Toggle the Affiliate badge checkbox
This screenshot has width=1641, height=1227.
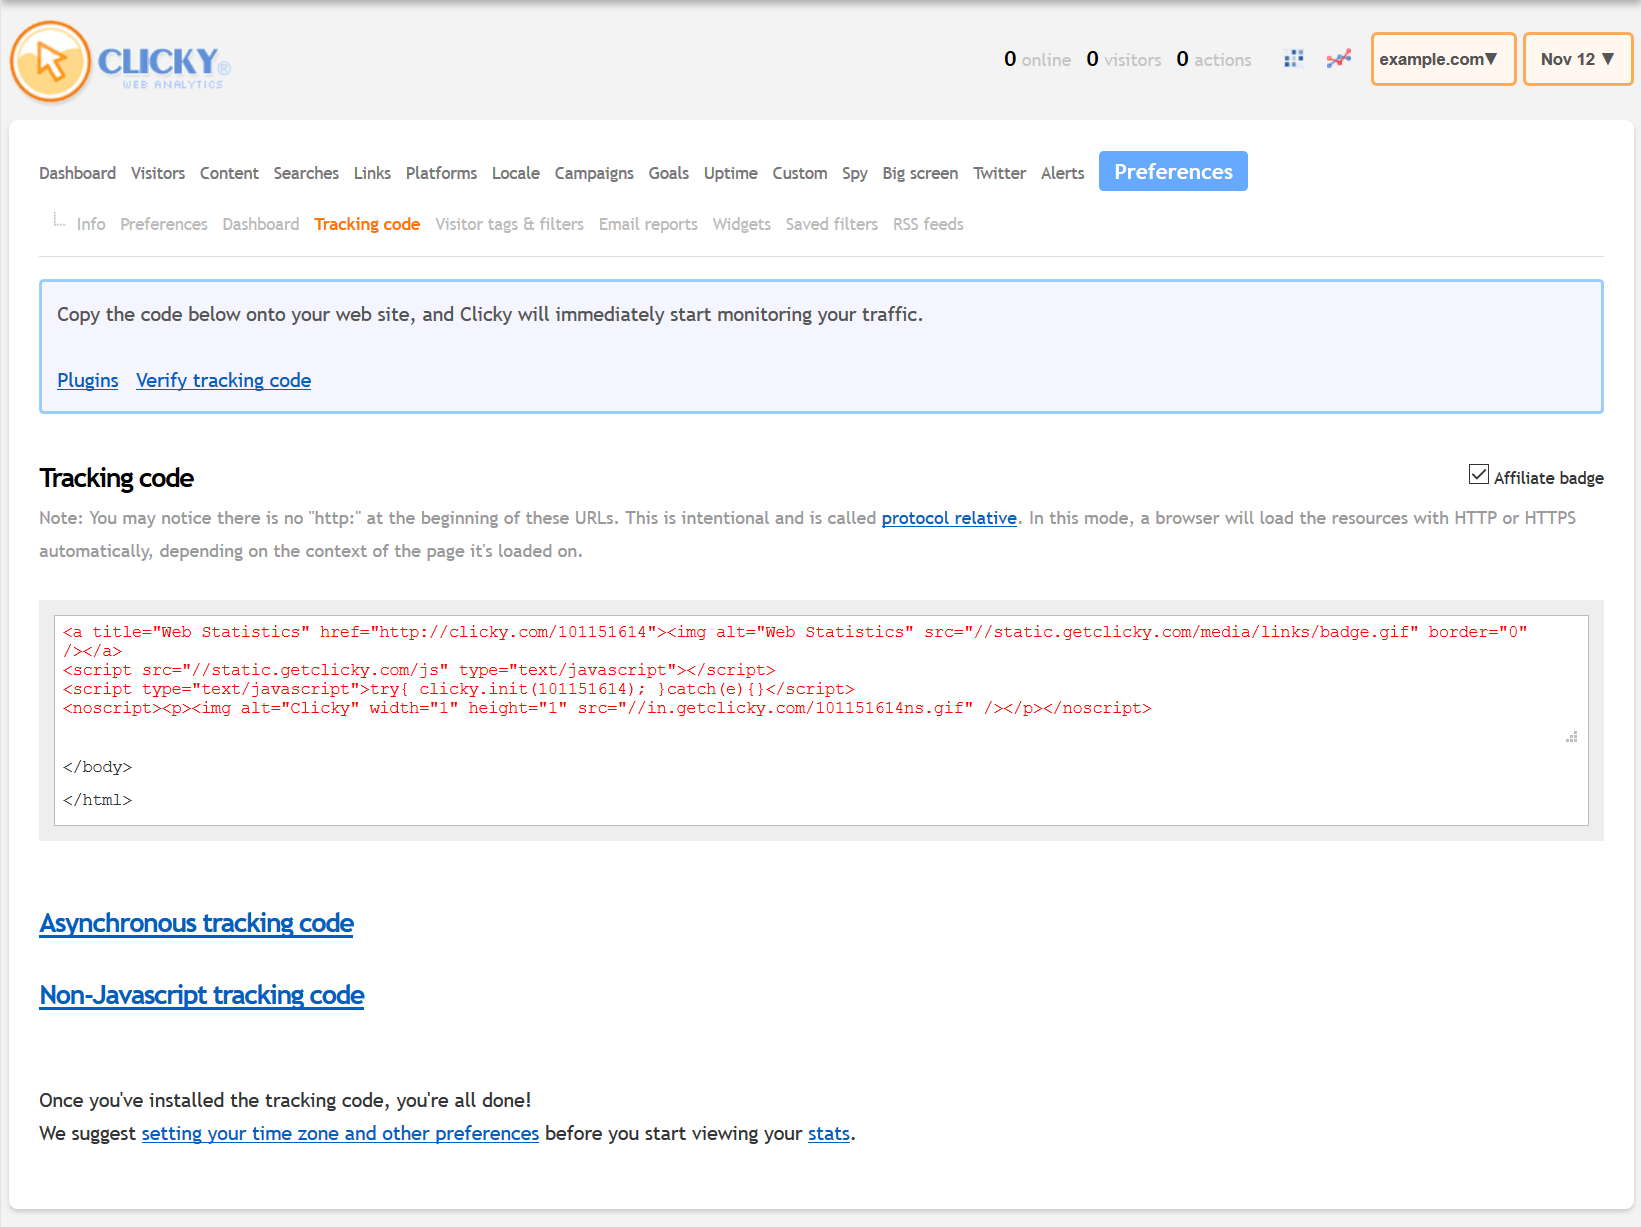coord(1478,475)
